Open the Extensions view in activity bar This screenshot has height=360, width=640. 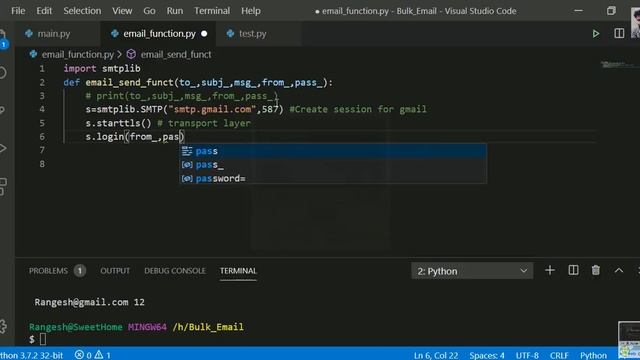click(3, 186)
